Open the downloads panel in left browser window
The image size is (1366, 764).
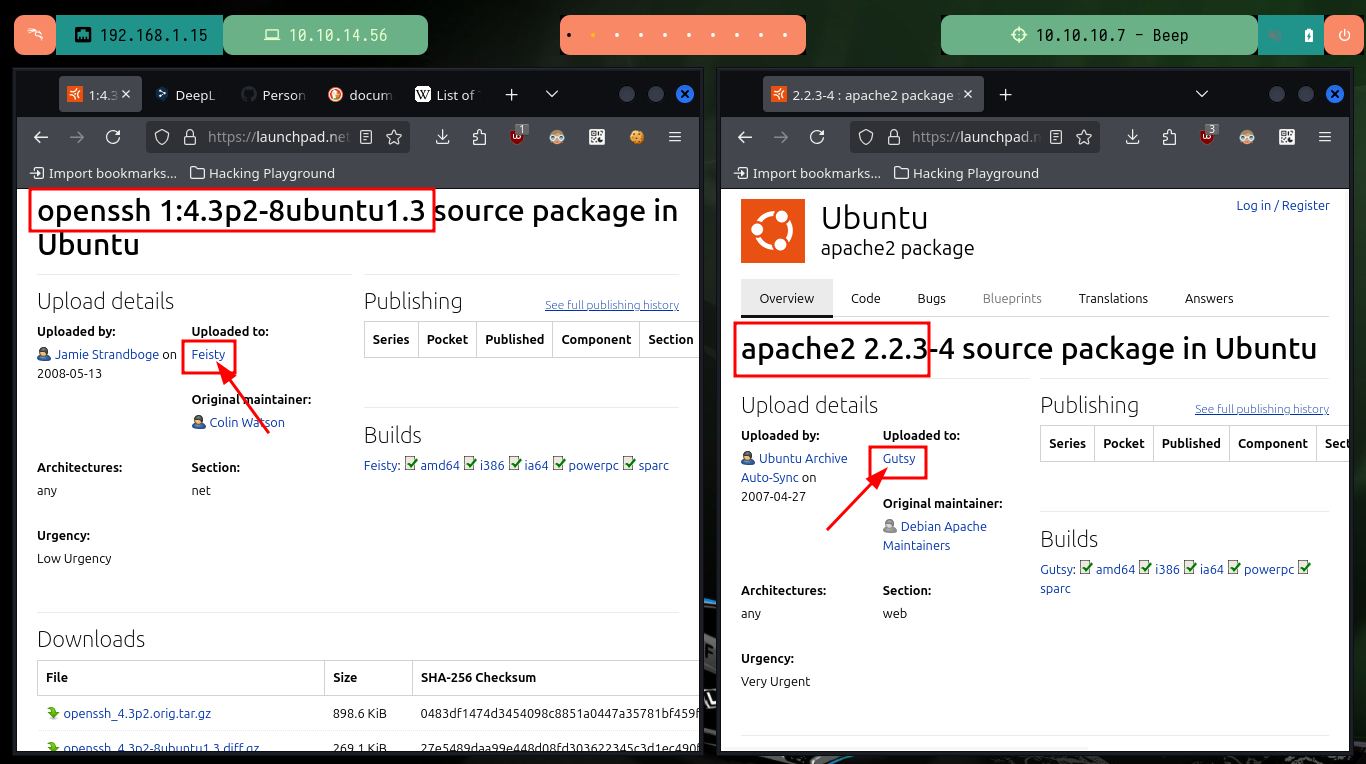point(442,137)
